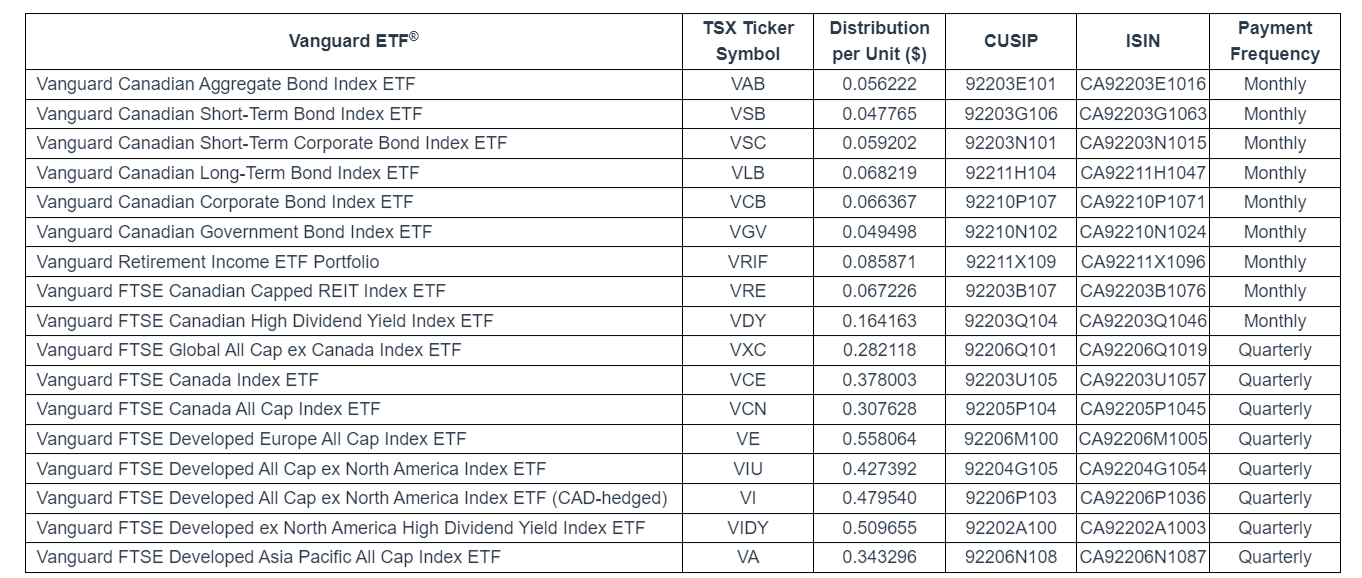1362x578 pixels.
Task: Click ISIN CA92211H1047 cell
Action: [x=1142, y=173]
